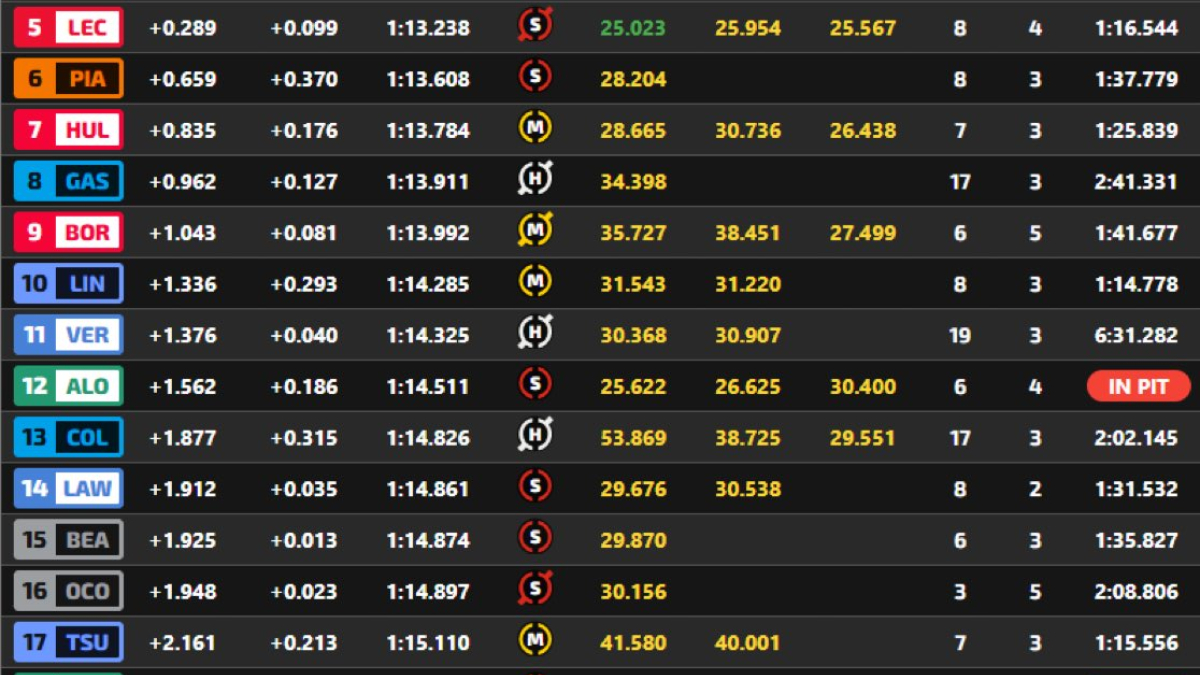Open the PIA driver badge
The width and height of the screenshot is (1200, 675).
coord(68,79)
